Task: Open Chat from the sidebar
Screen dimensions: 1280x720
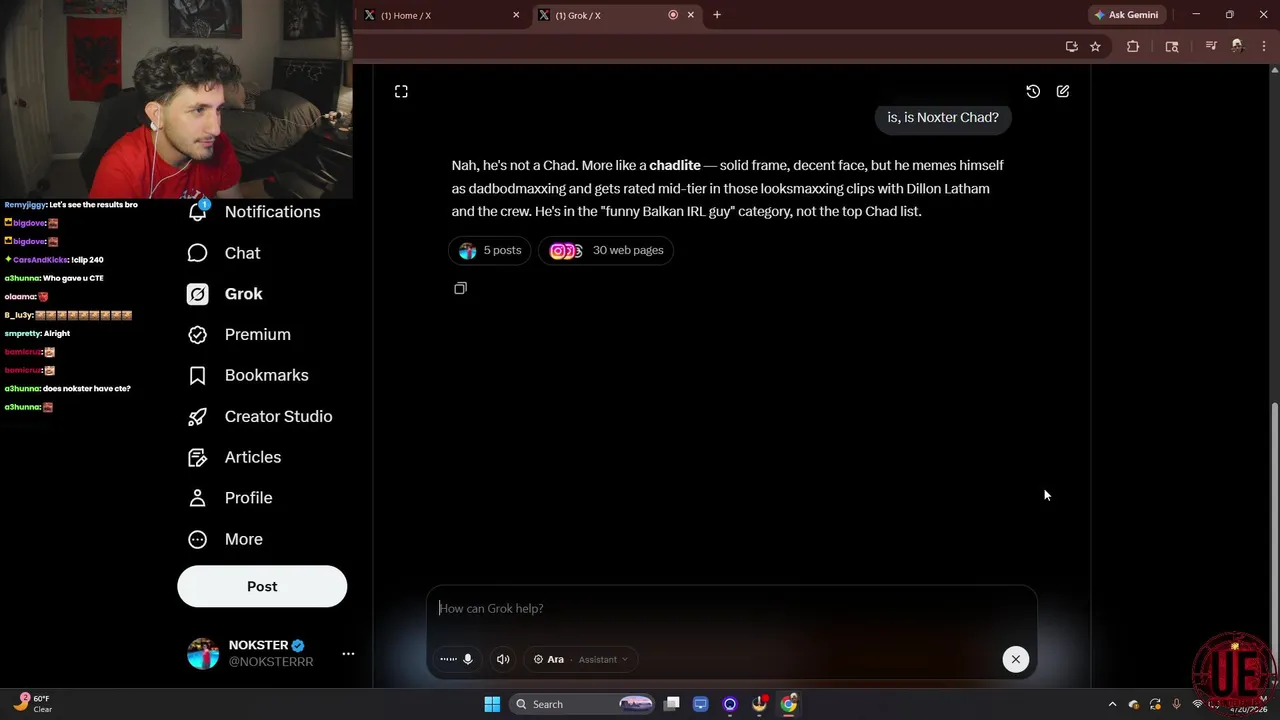Action: point(224,253)
